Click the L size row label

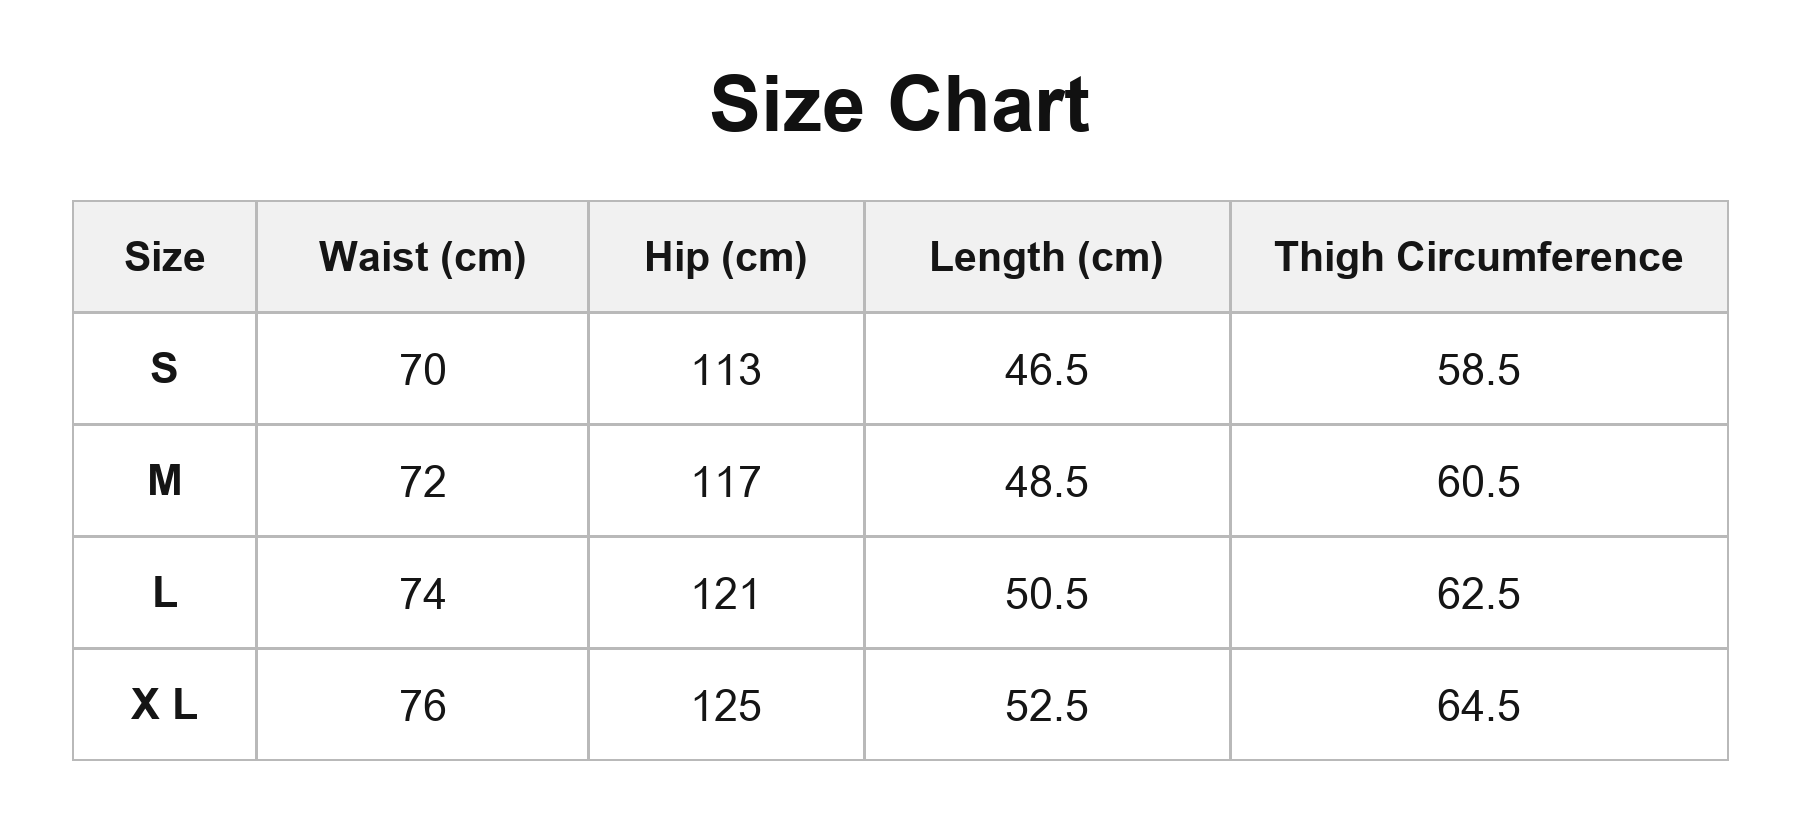tap(165, 593)
